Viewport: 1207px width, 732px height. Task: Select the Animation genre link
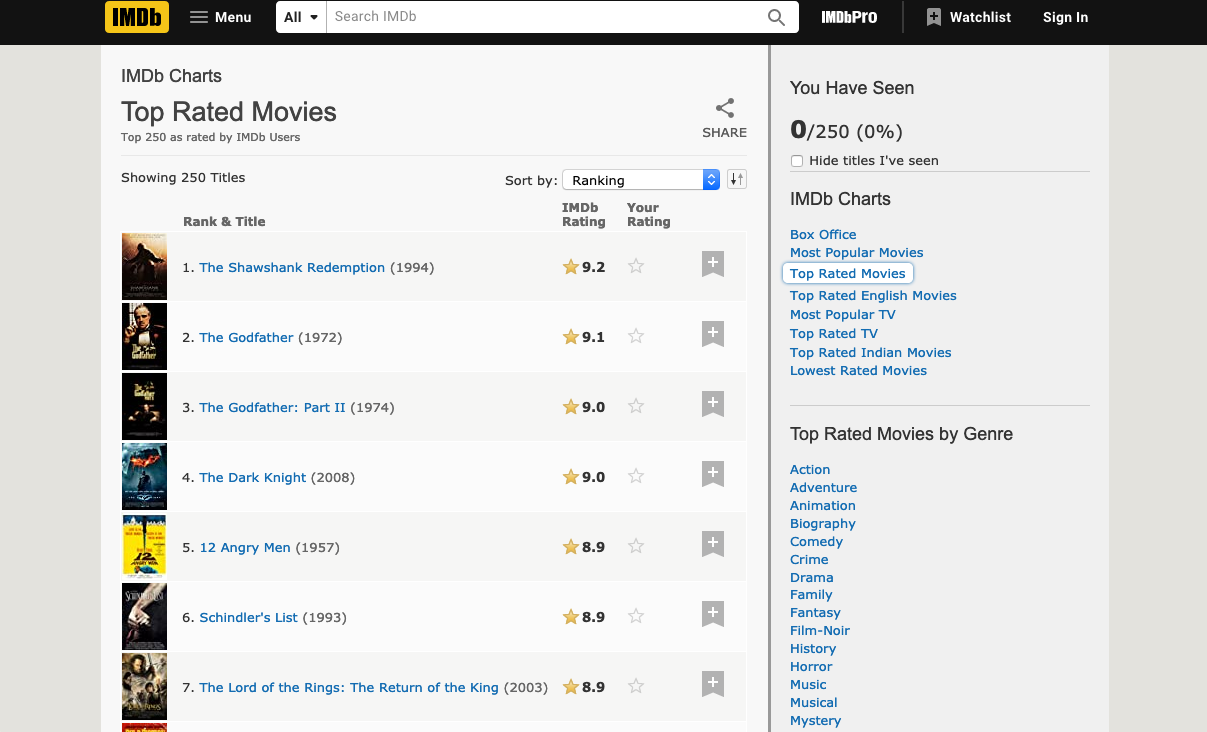click(822, 505)
